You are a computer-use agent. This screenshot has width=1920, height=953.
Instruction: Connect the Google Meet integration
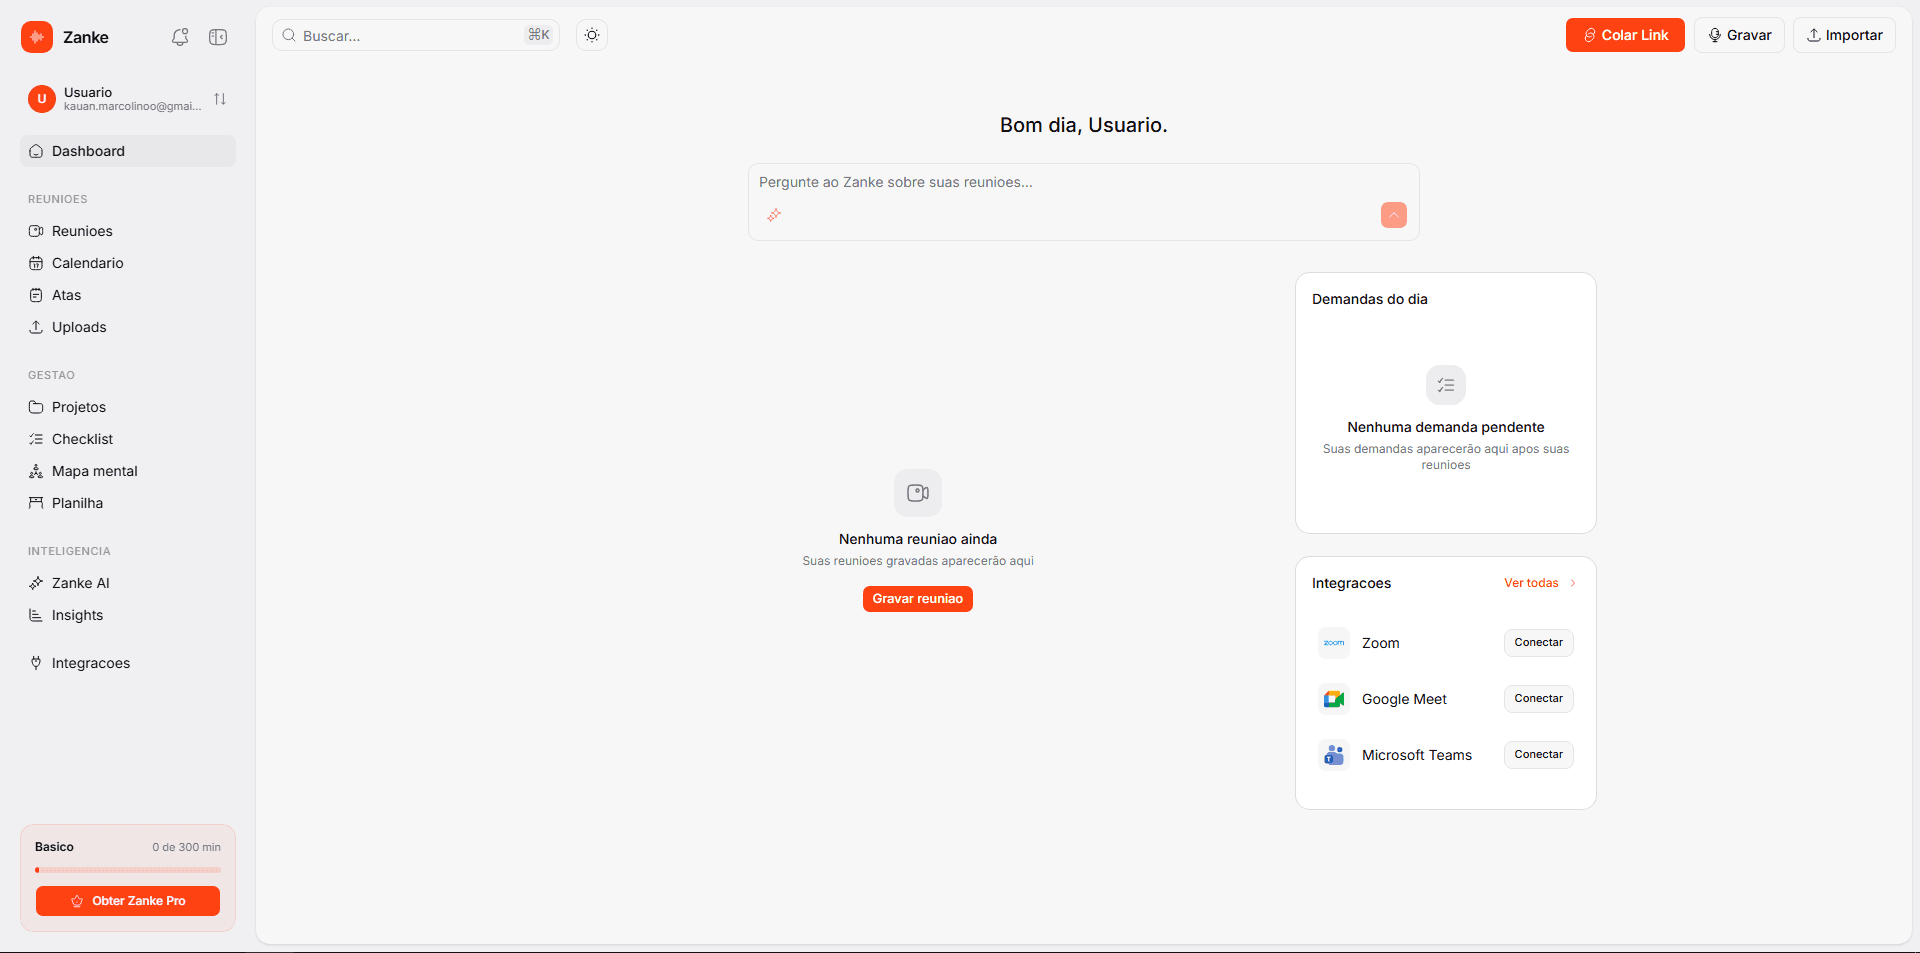(x=1537, y=698)
